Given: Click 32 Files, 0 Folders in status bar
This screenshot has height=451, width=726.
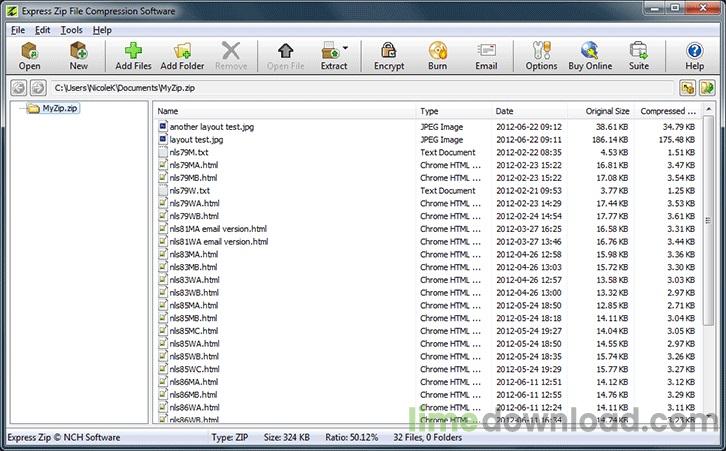Looking at the screenshot, I should pyautogui.click(x=427, y=438).
